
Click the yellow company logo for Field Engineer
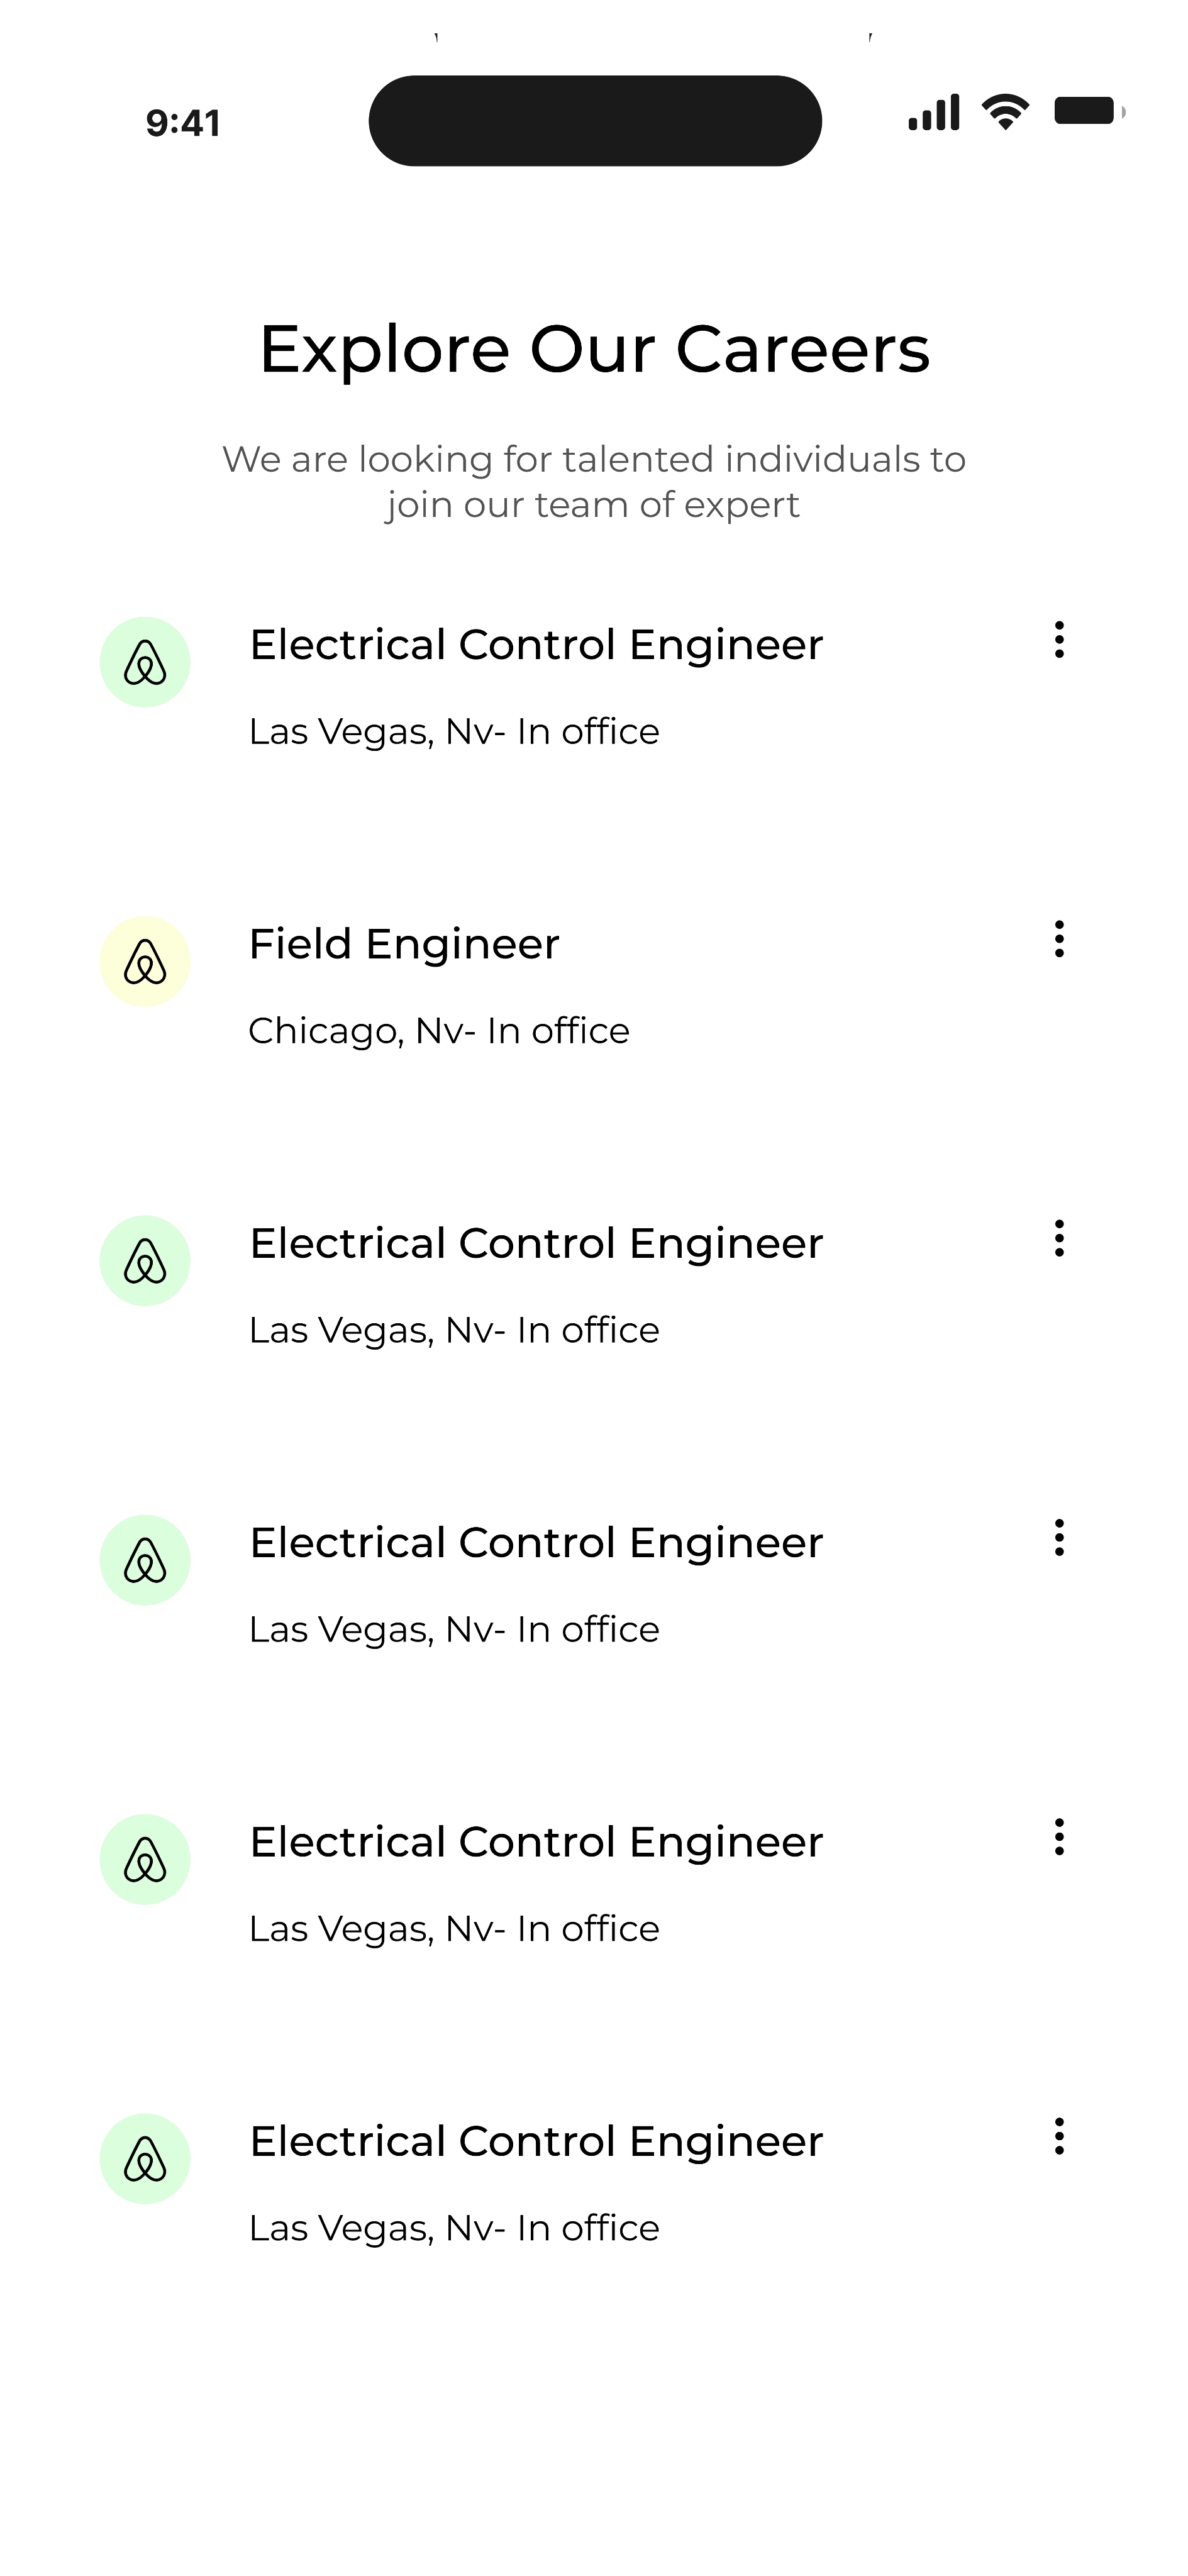click(x=145, y=961)
